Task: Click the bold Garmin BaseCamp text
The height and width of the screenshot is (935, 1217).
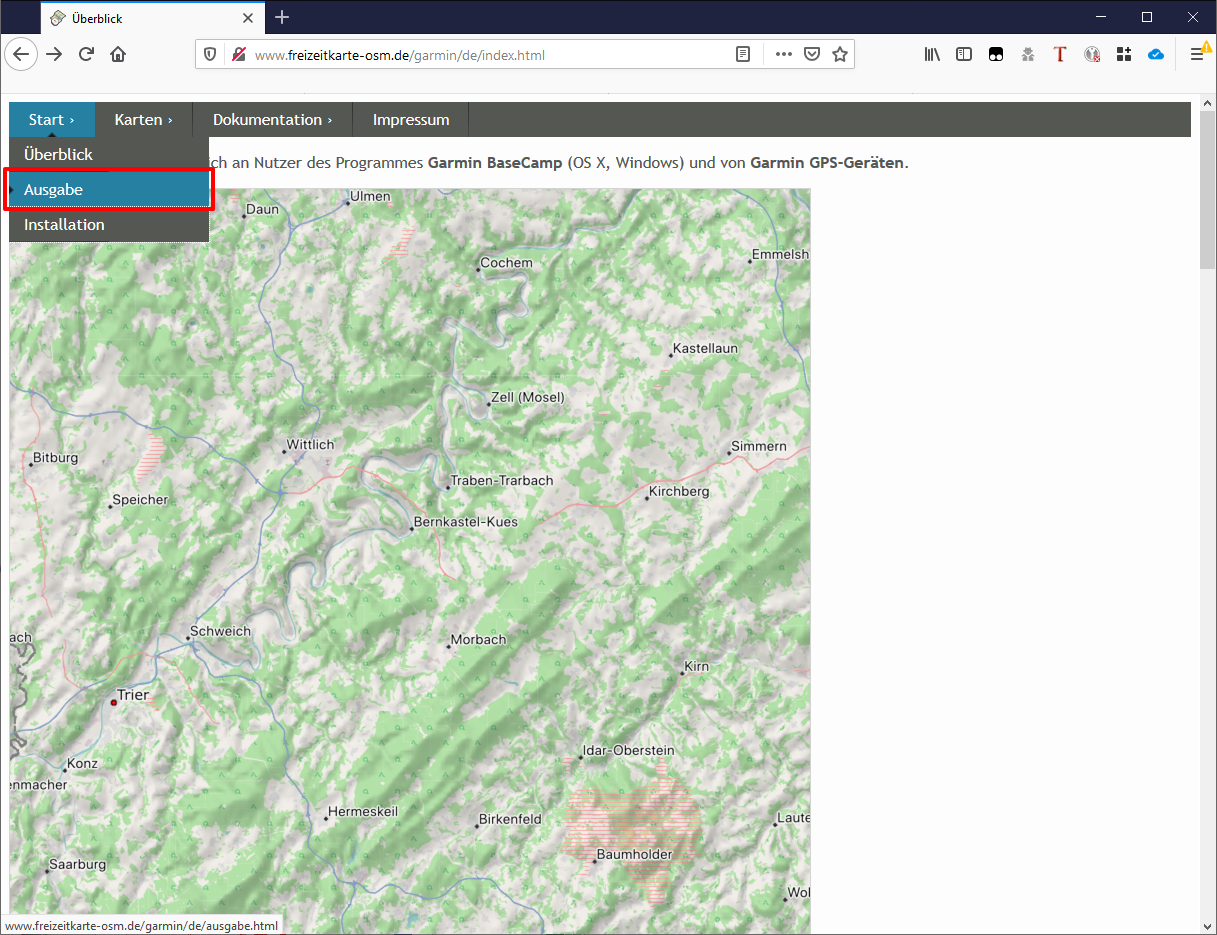Action: [495, 162]
